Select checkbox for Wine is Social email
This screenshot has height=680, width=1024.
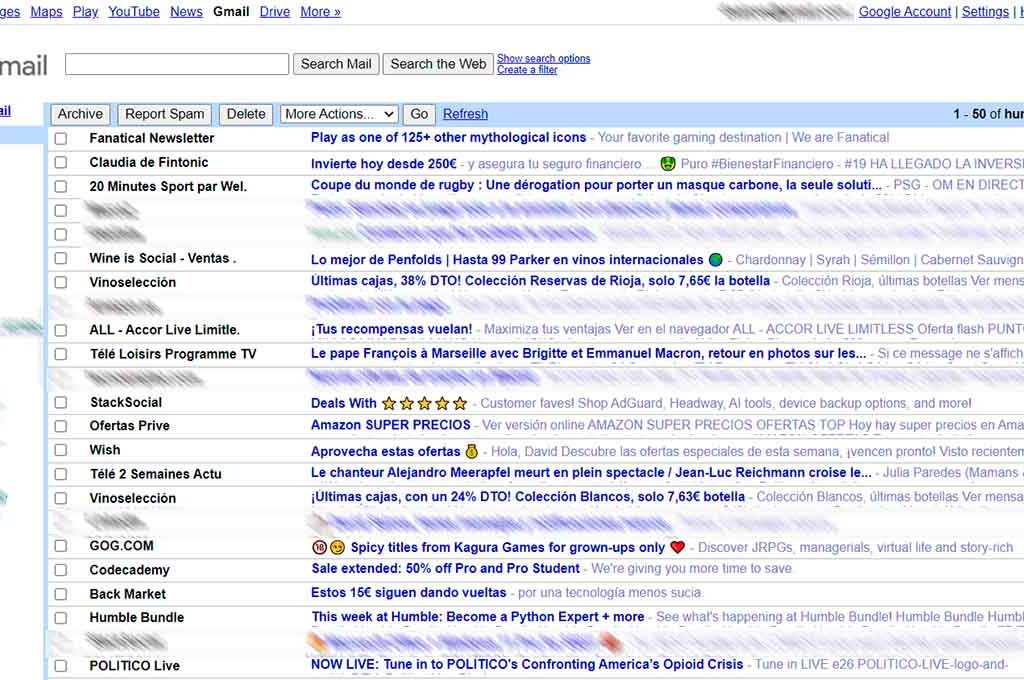61,259
